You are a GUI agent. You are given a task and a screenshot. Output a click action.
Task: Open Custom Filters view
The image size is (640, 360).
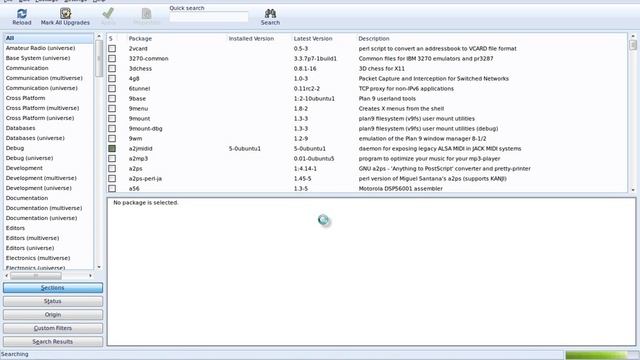(x=53, y=328)
